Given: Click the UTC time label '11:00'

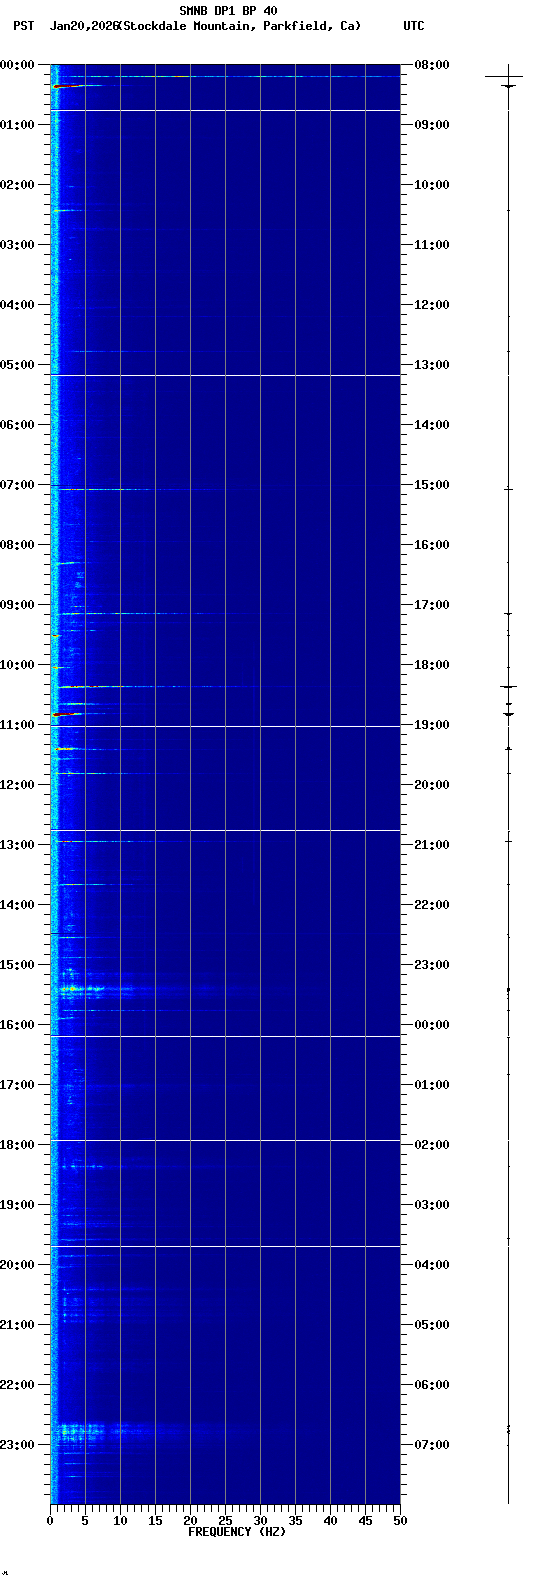Looking at the screenshot, I should click(432, 245).
